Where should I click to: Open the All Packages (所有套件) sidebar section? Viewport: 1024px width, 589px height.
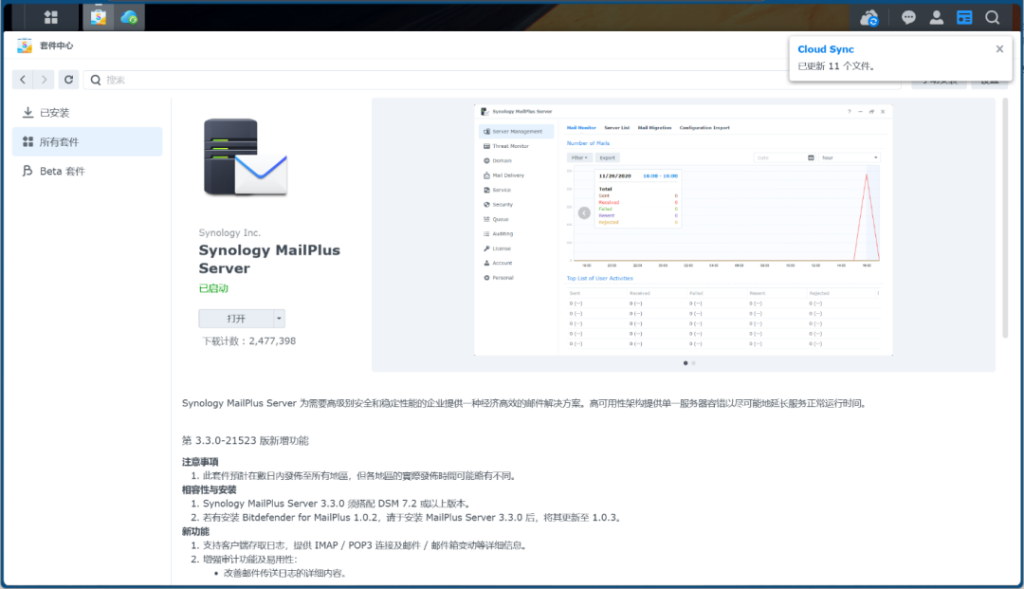click(88, 142)
